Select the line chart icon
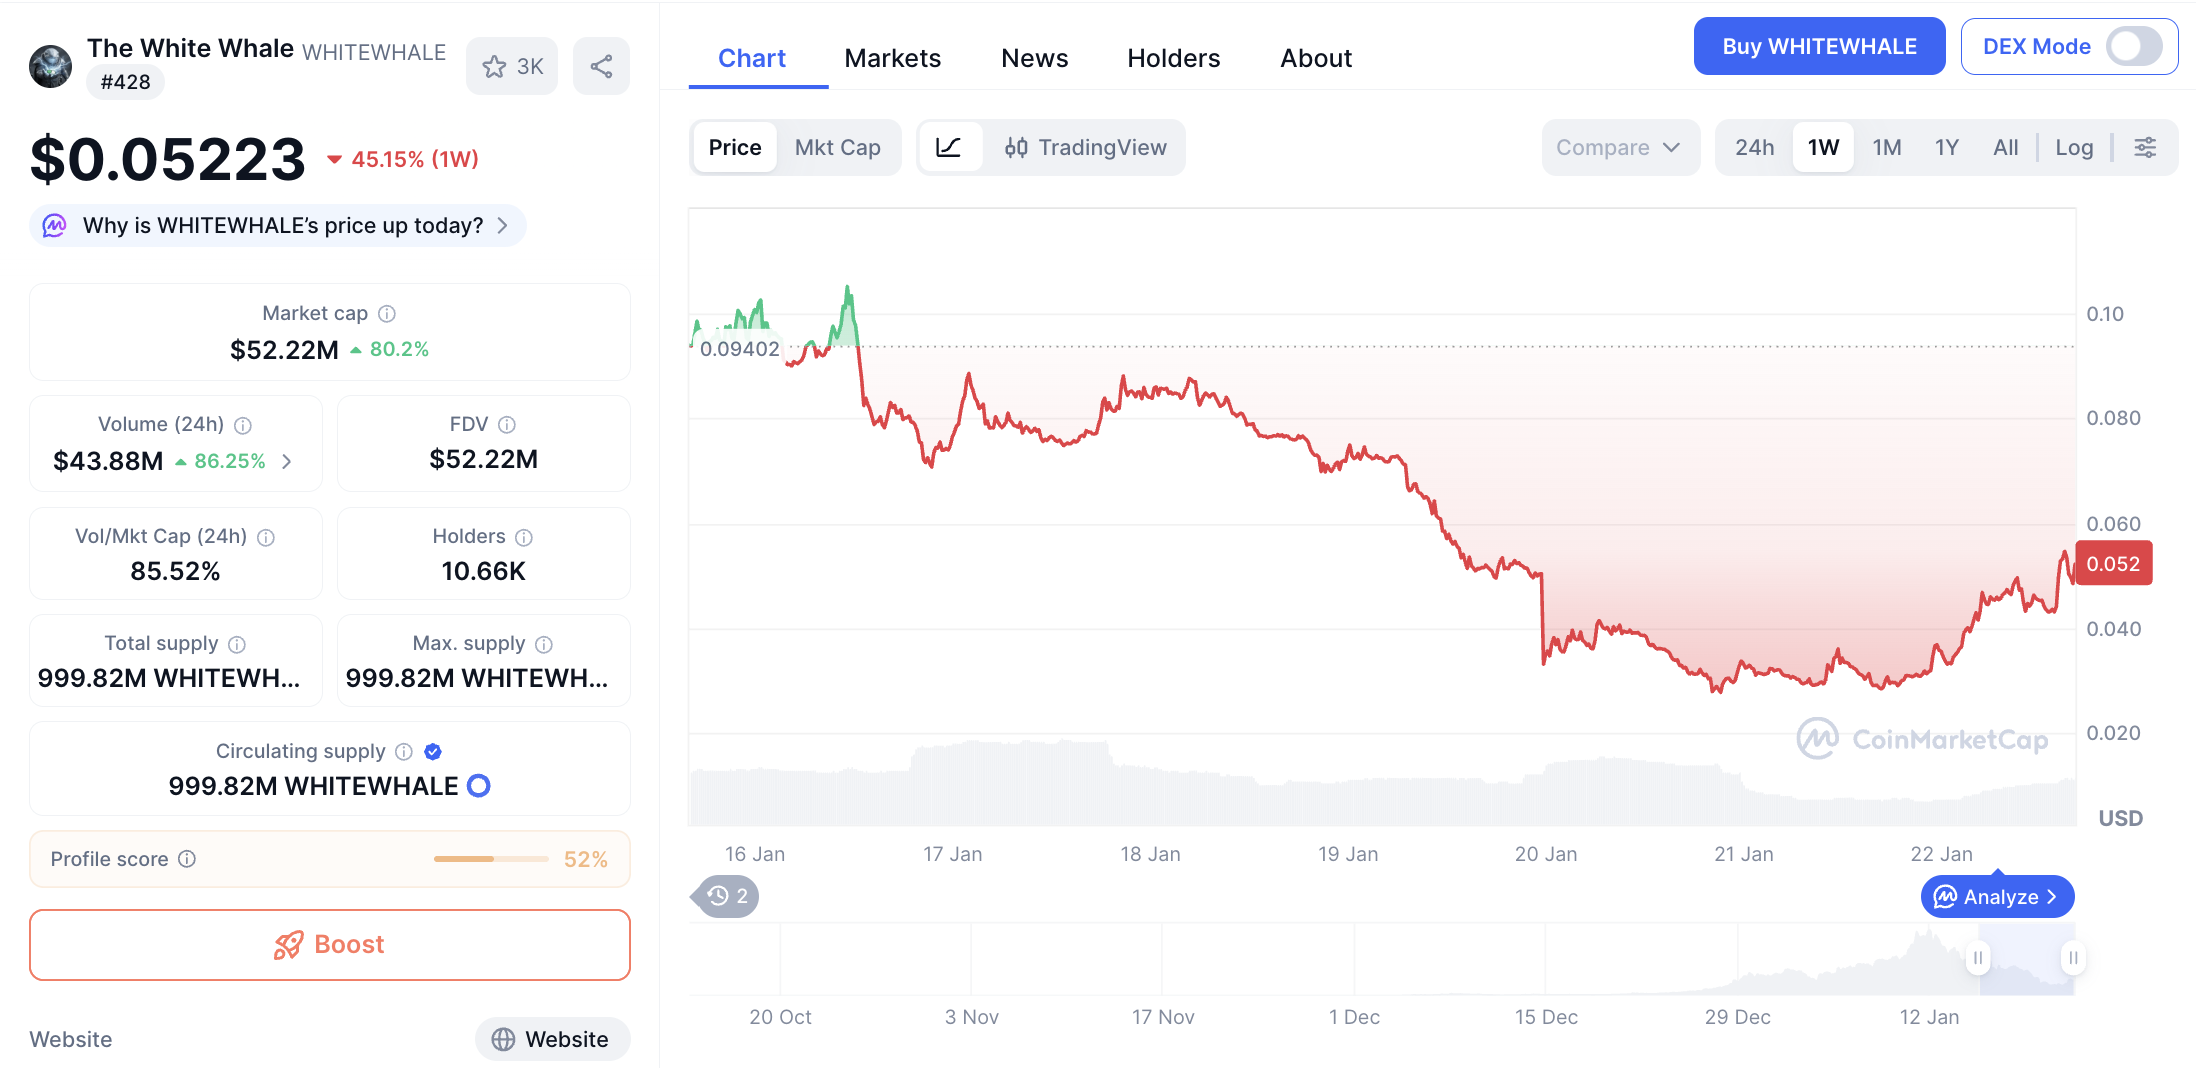 [949, 148]
